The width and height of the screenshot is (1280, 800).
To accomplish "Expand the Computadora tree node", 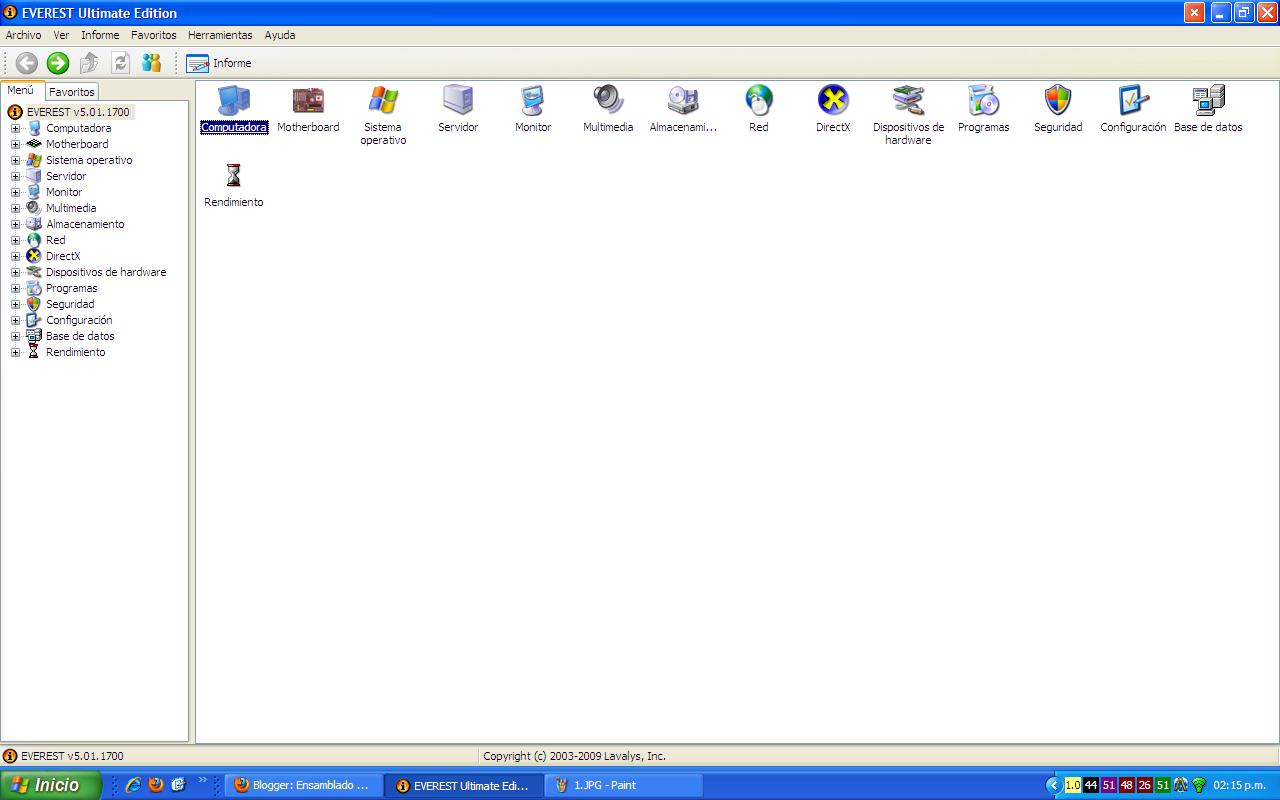I will 15,128.
